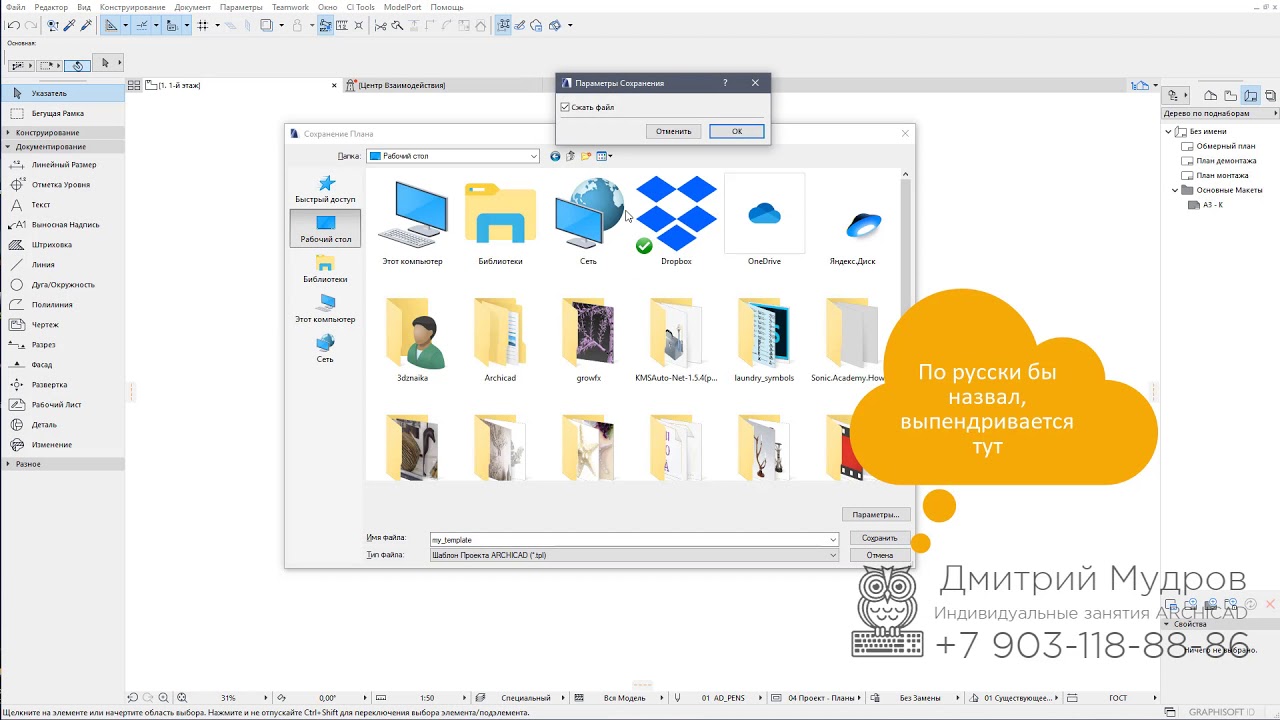Open the Конструирование menu
The width and height of the screenshot is (1280, 720).
132,7
